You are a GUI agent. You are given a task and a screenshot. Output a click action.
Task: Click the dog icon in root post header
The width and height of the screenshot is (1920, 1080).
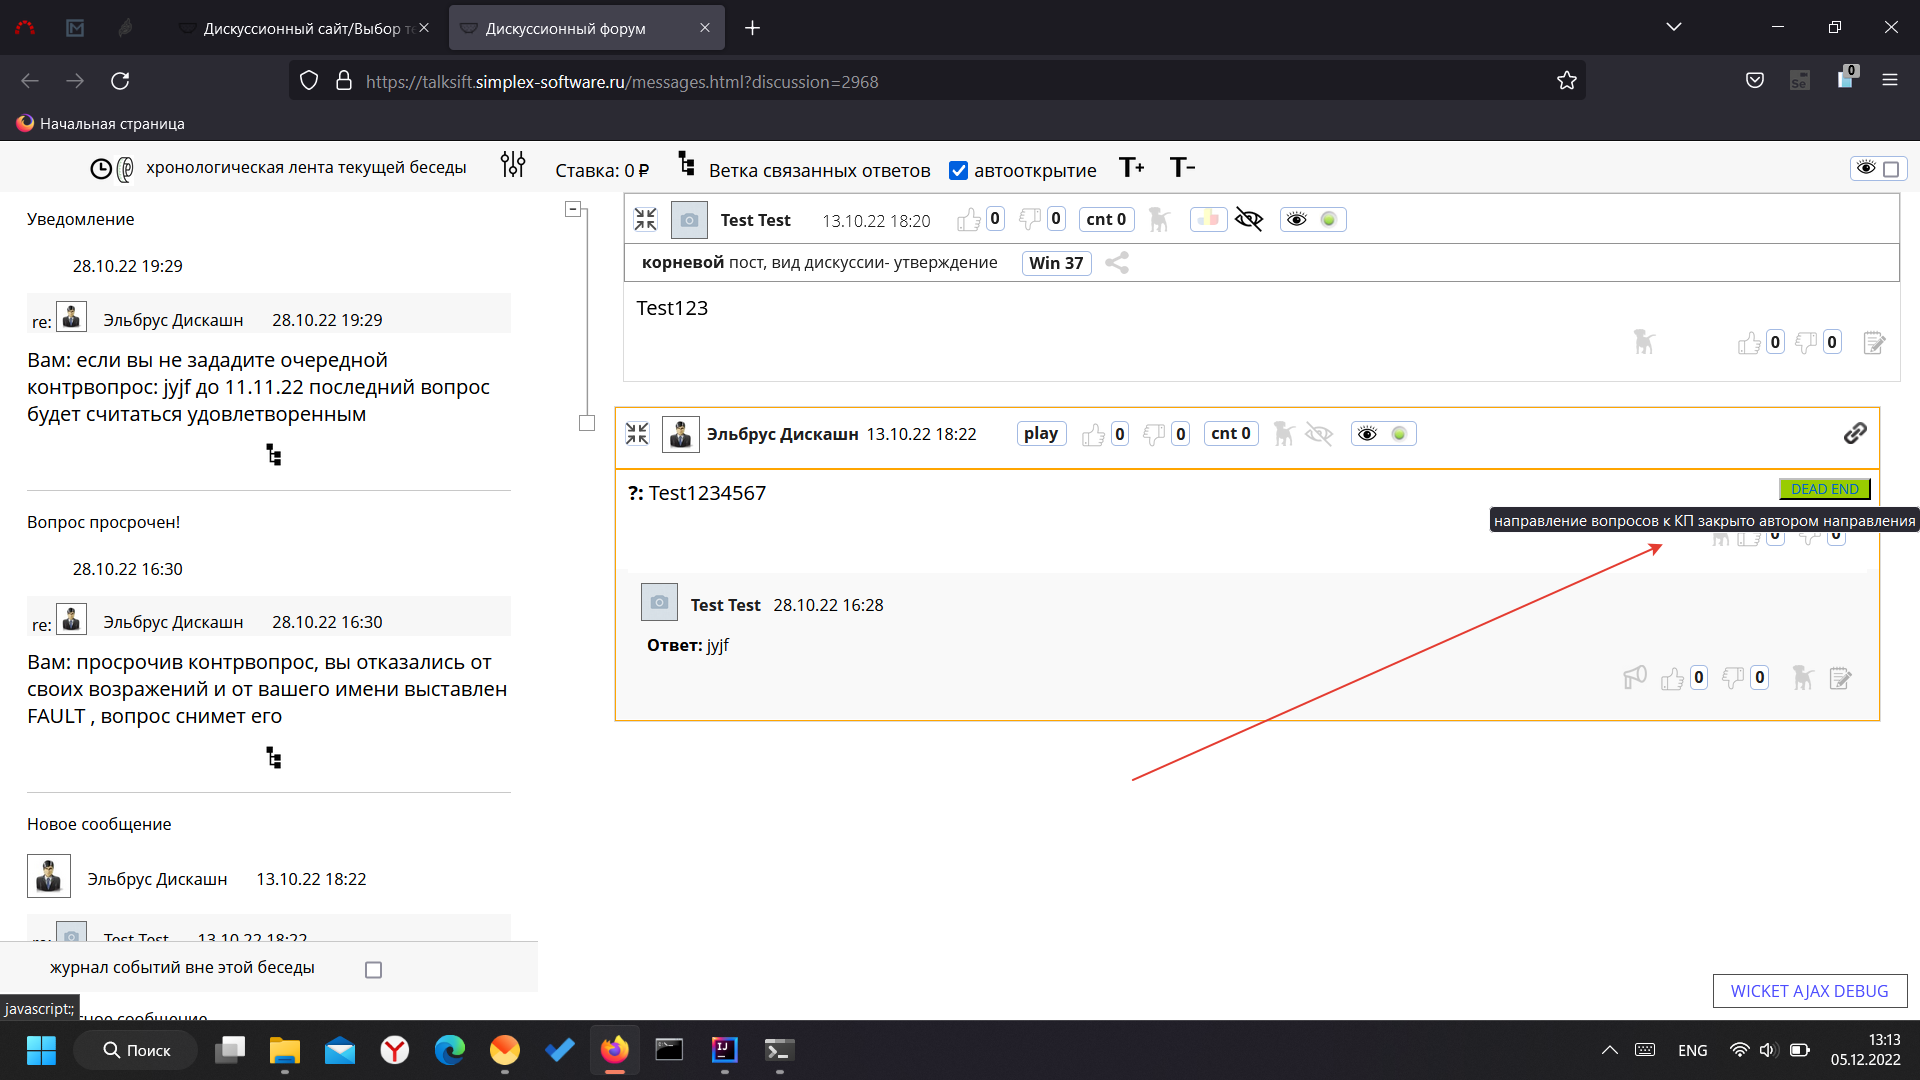point(1159,219)
